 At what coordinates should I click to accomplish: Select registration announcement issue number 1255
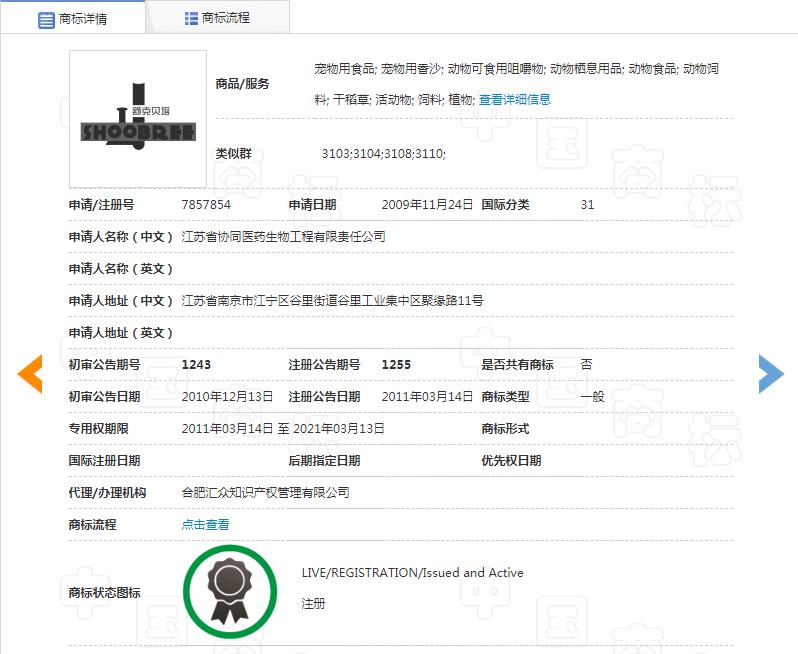pyautogui.click(x=396, y=364)
